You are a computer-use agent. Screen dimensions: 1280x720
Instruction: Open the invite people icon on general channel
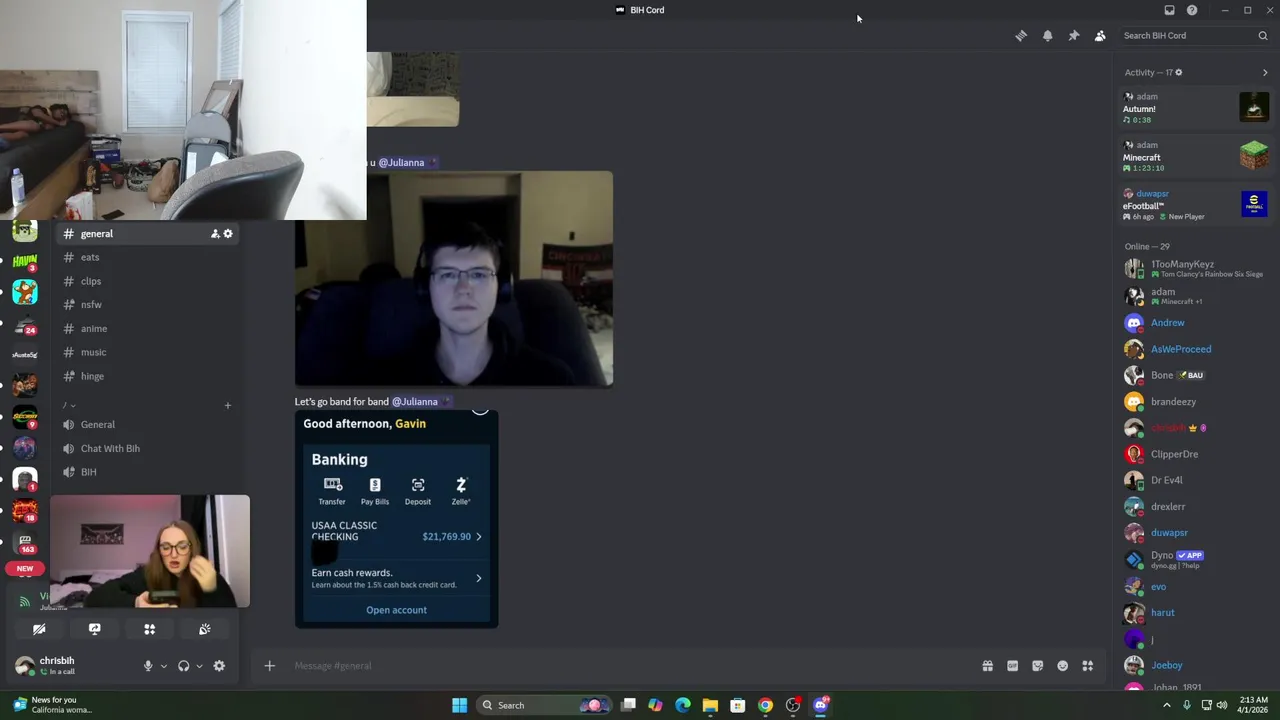[214, 234]
